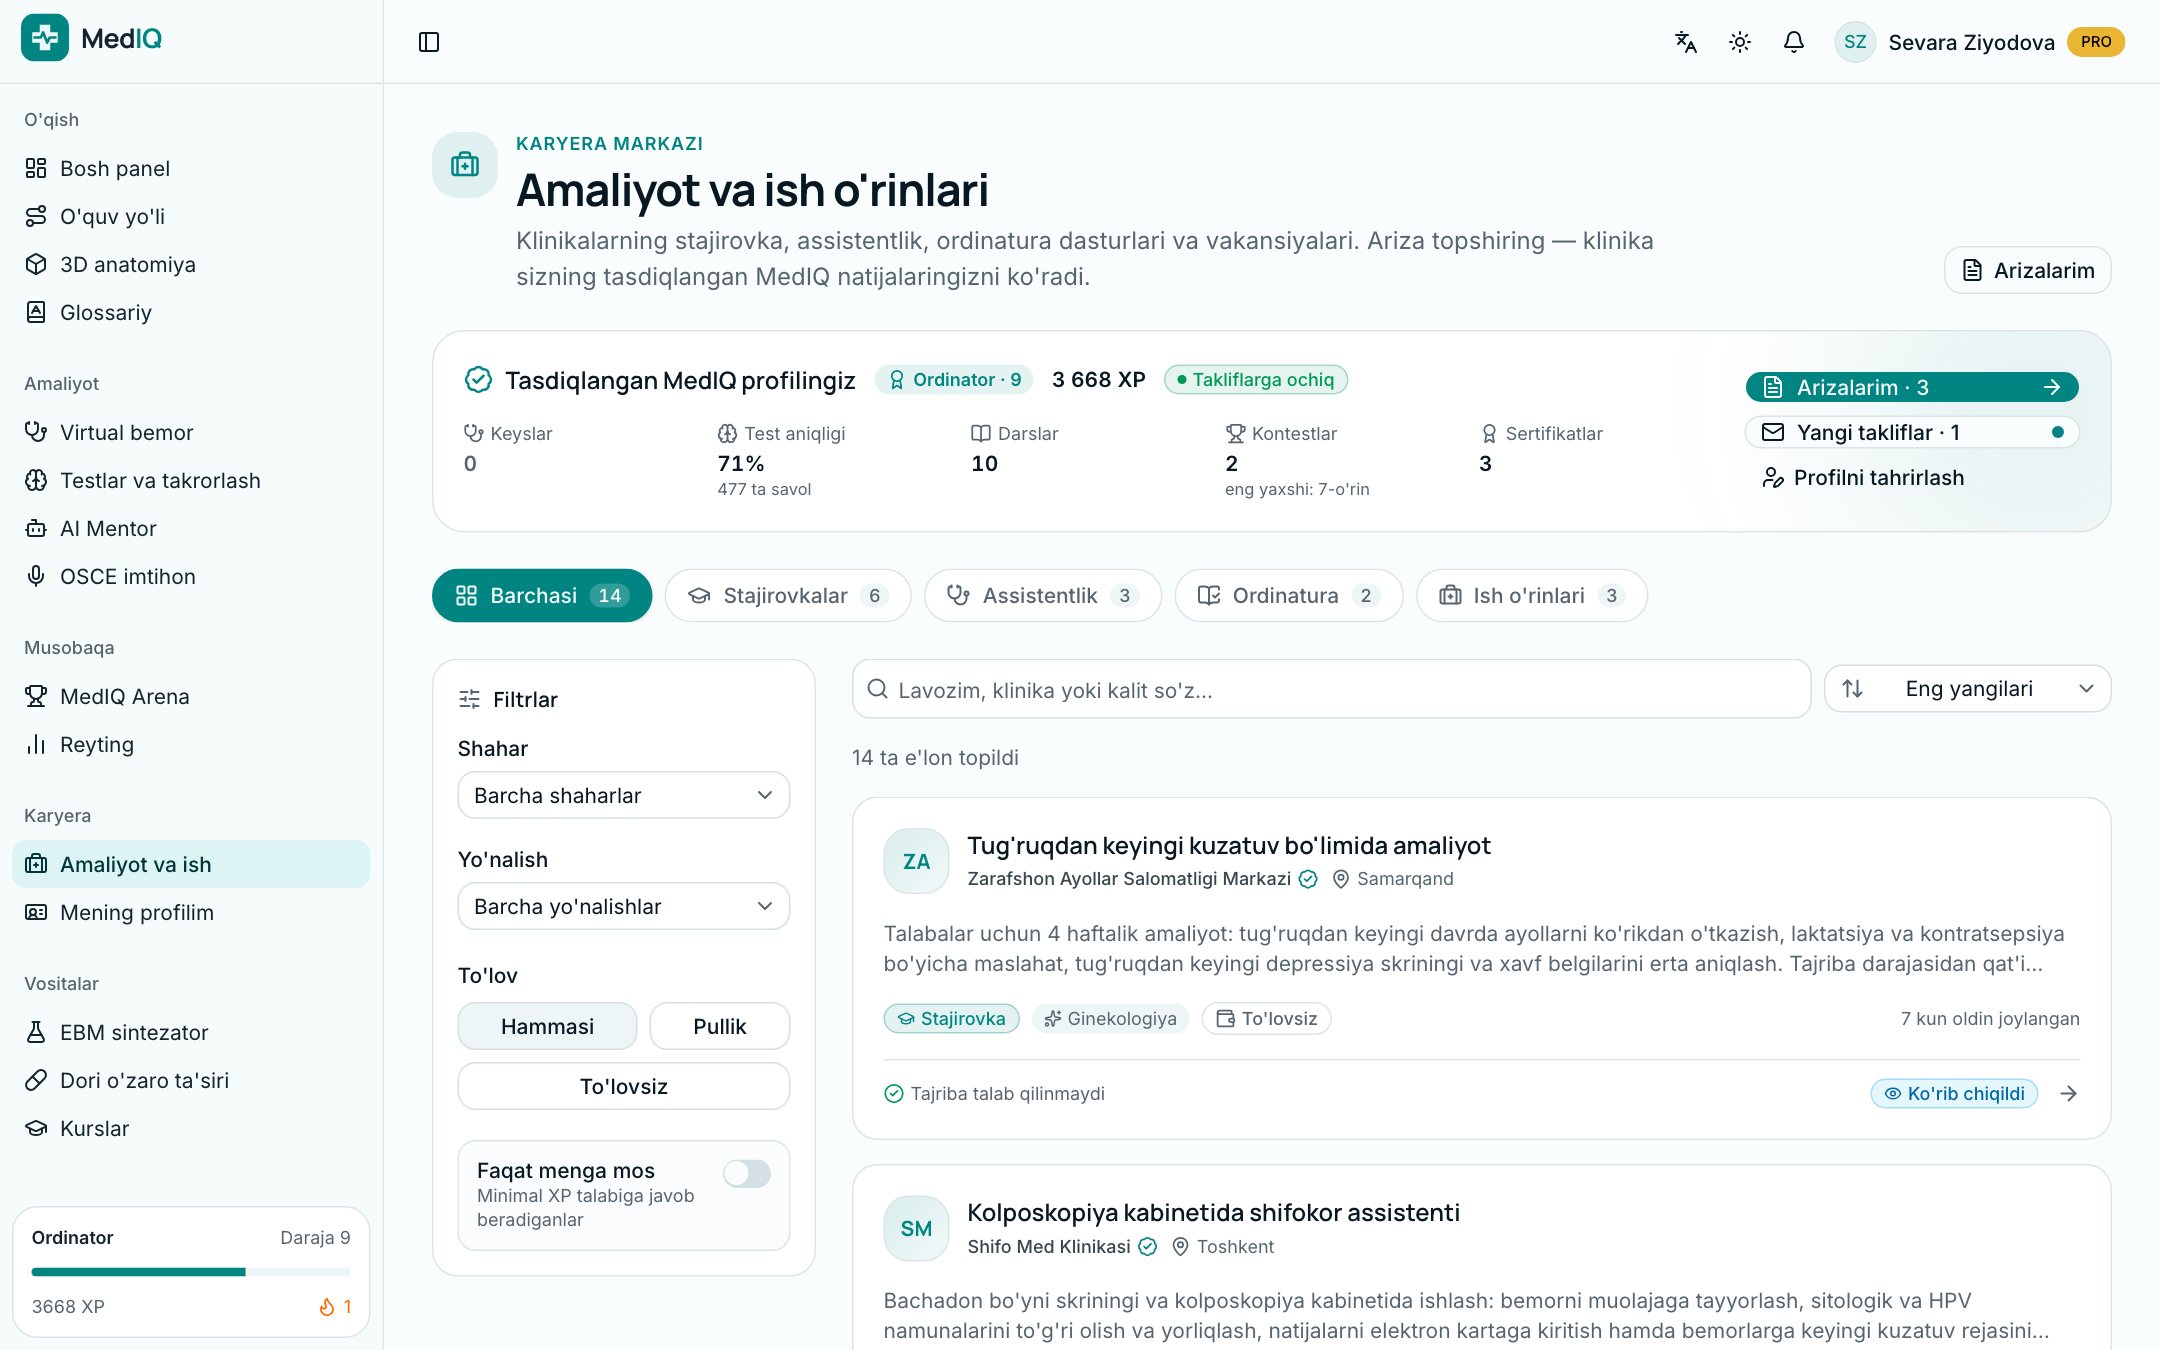Select the To'lovsiz payment filter
This screenshot has height=1350, width=2160.
pos(624,1086)
